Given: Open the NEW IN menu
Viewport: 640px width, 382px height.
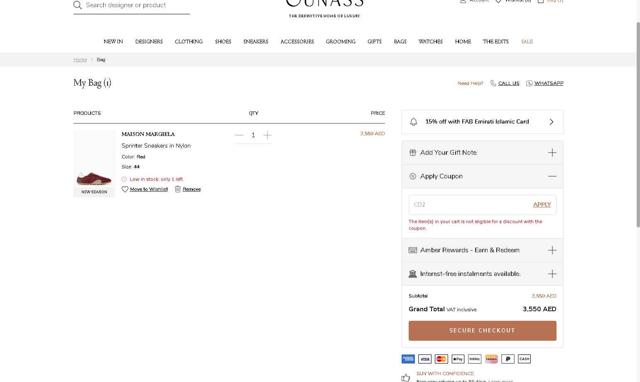Looking at the screenshot, I should (113, 42).
